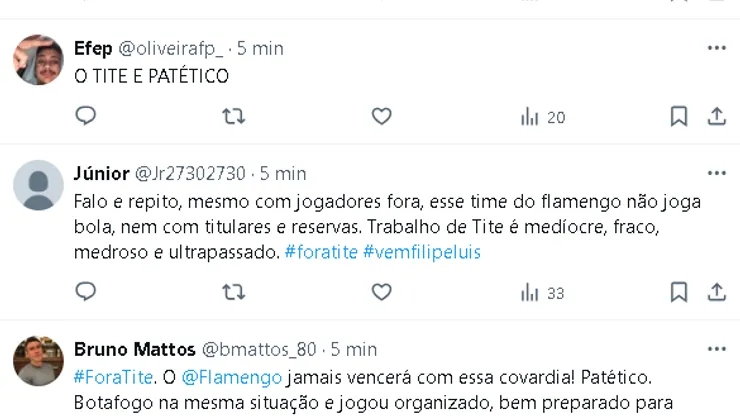Screen dimensions: 740x416
Task: Open more options for Júnior's tweet
Action: coord(716,173)
